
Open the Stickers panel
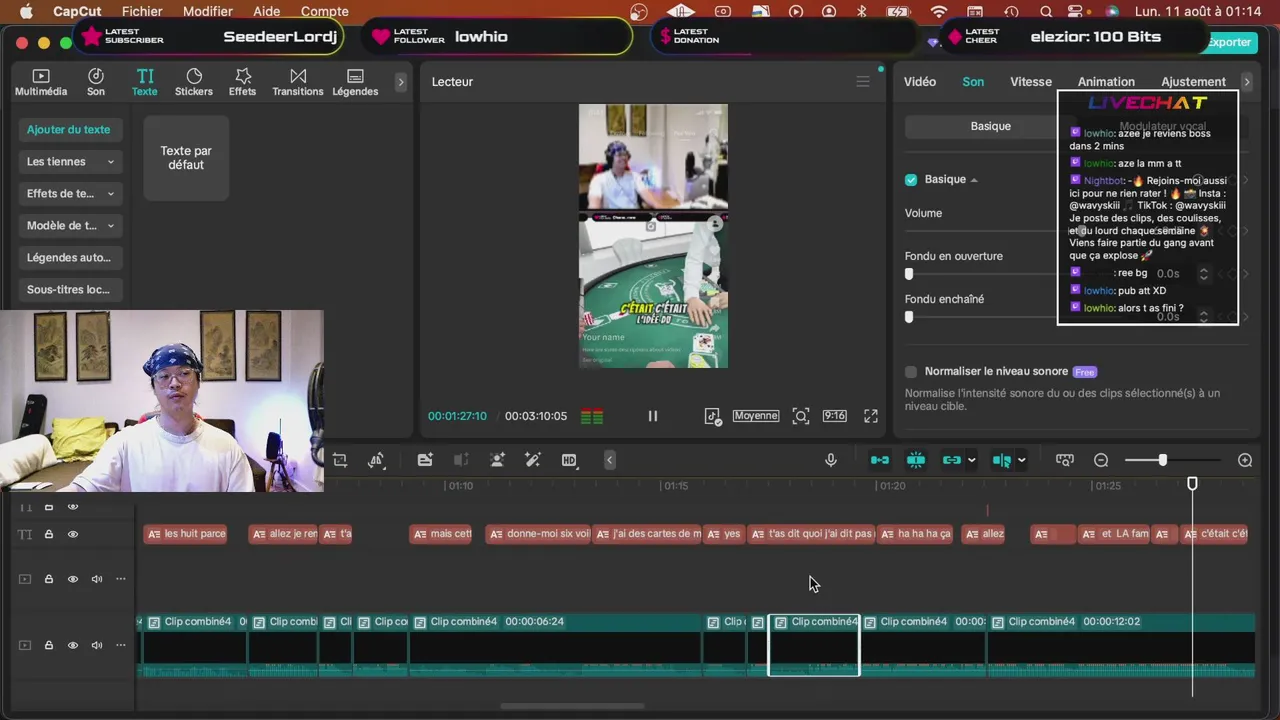194,82
